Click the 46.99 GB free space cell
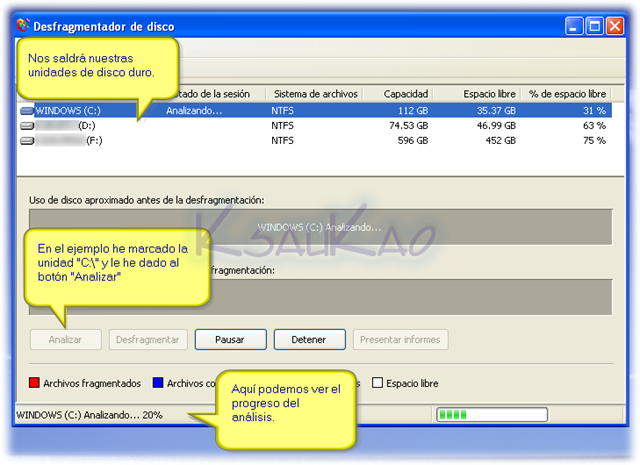 click(496, 126)
